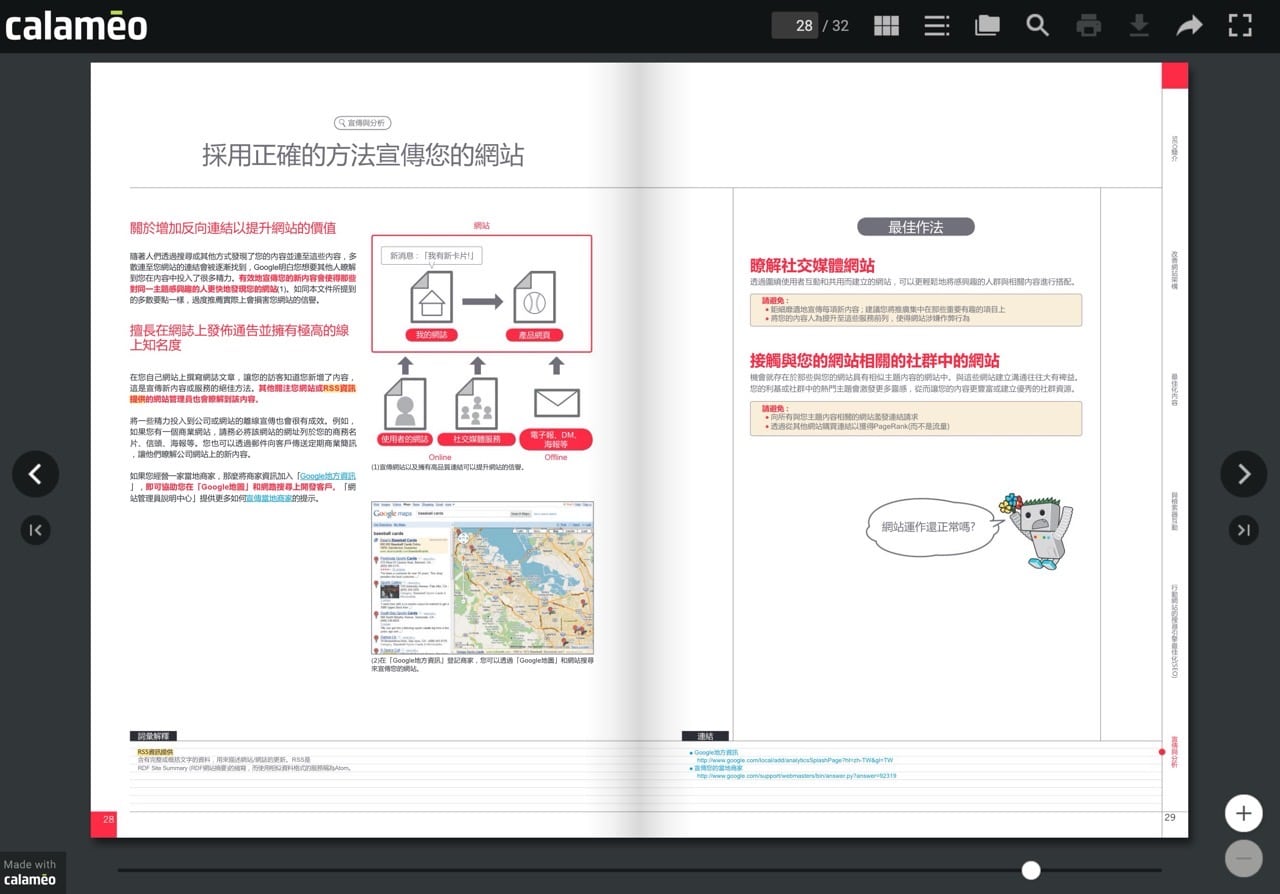The height and width of the screenshot is (894, 1280).
Task: Click the '社交媒體服務' diagram label
Action: tap(477, 439)
